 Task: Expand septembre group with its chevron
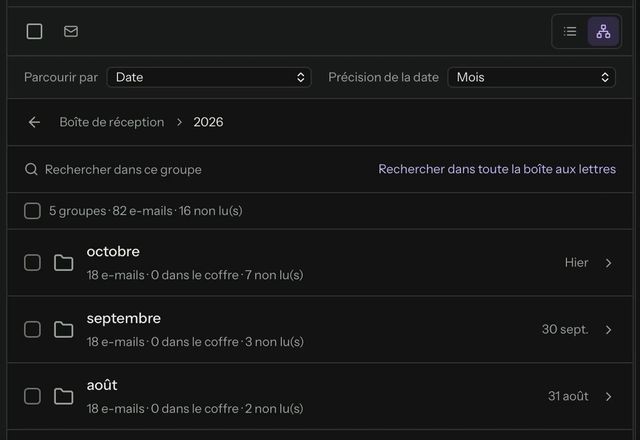pyautogui.click(x=609, y=329)
